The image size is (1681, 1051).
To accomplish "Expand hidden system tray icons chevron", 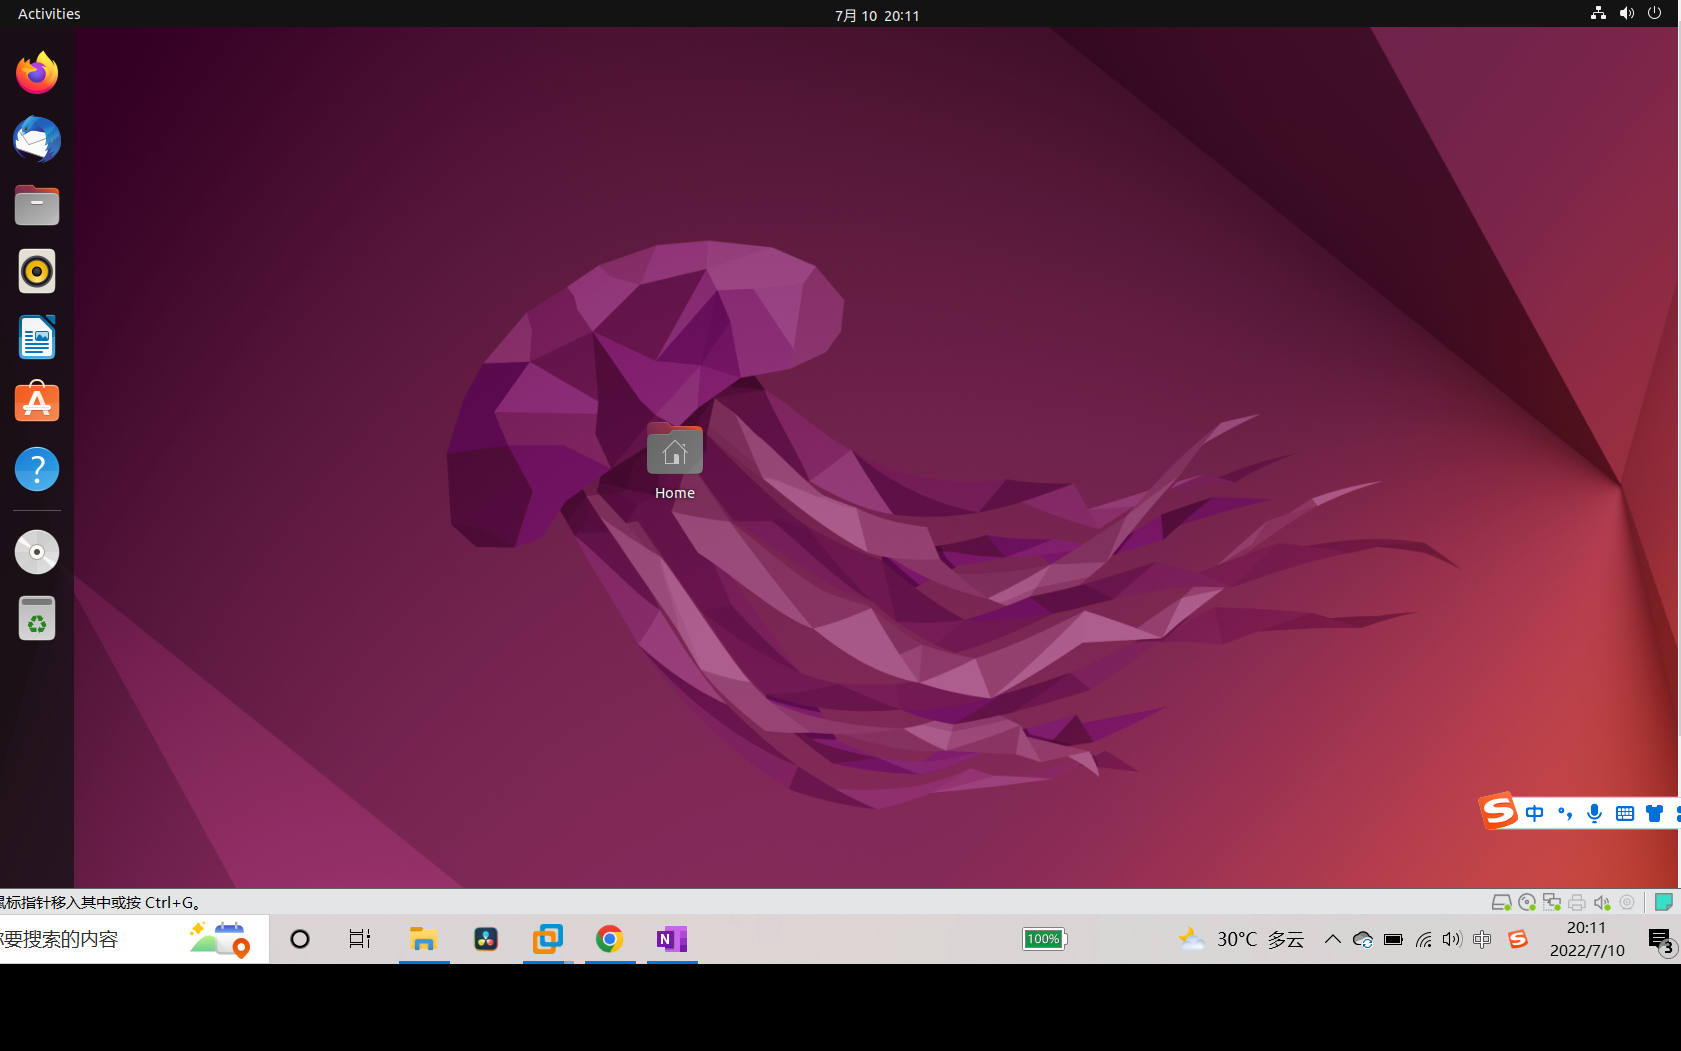I will click(x=1333, y=939).
